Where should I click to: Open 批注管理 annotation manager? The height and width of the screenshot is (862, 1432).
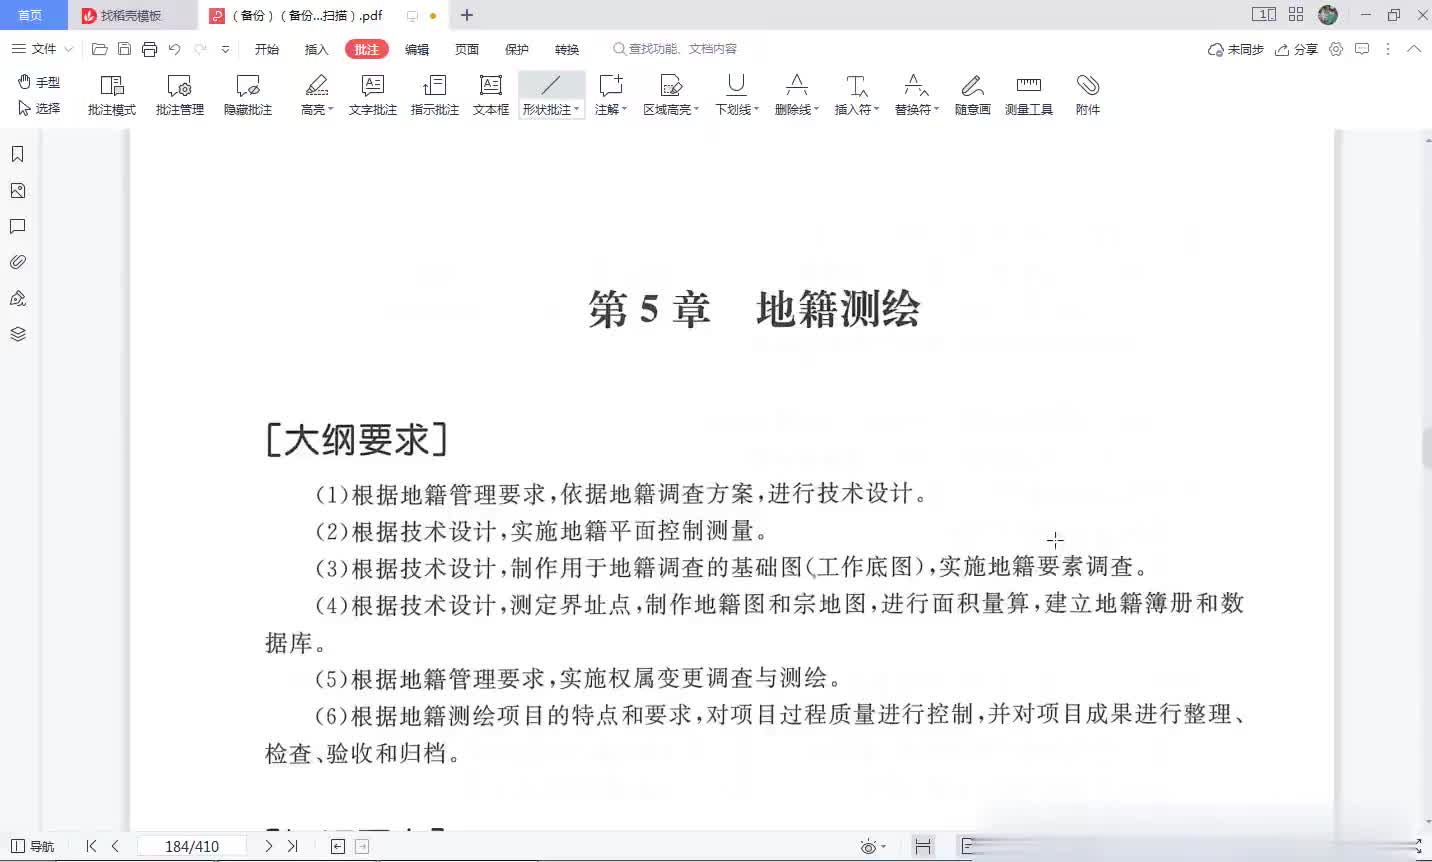pyautogui.click(x=180, y=95)
